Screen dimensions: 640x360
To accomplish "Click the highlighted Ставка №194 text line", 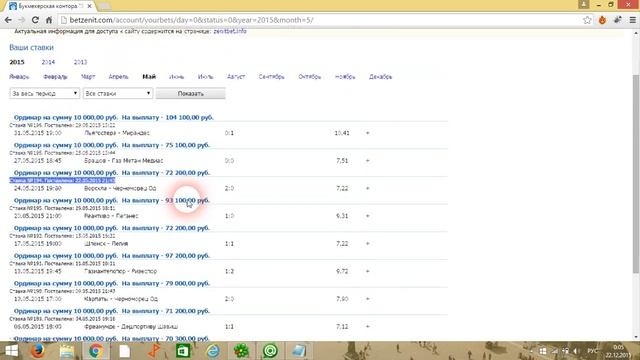I will pyautogui.click(x=62, y=180).
